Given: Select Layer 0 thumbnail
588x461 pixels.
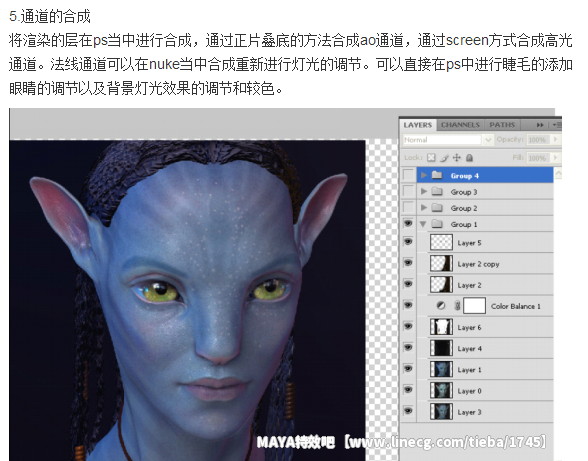Looking at the screenshot, I should pos(441,390).
